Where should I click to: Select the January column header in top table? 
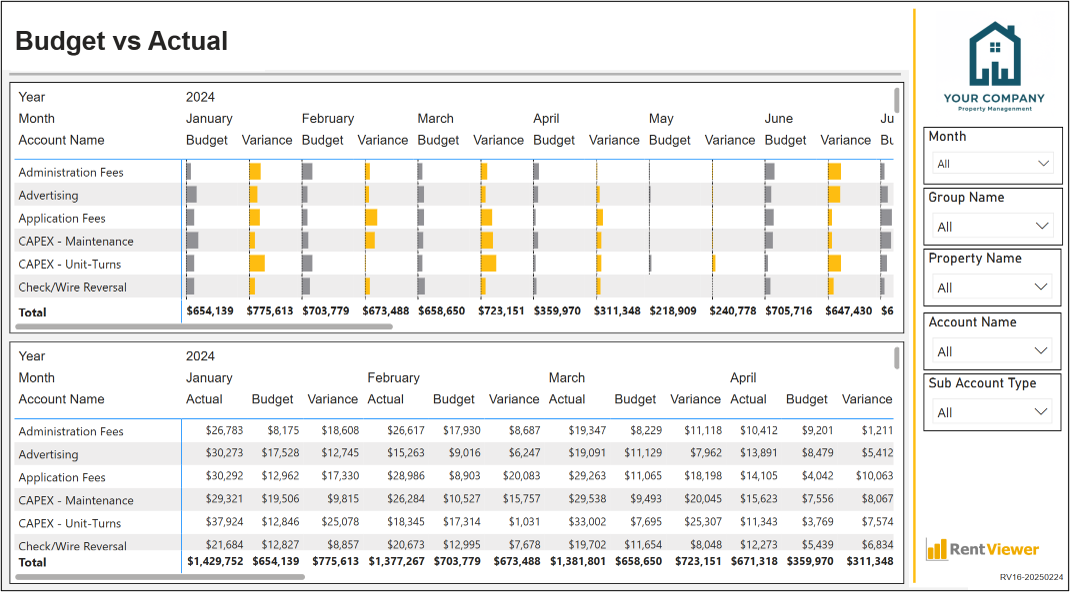pyautogui.click(x=209, y=119)
